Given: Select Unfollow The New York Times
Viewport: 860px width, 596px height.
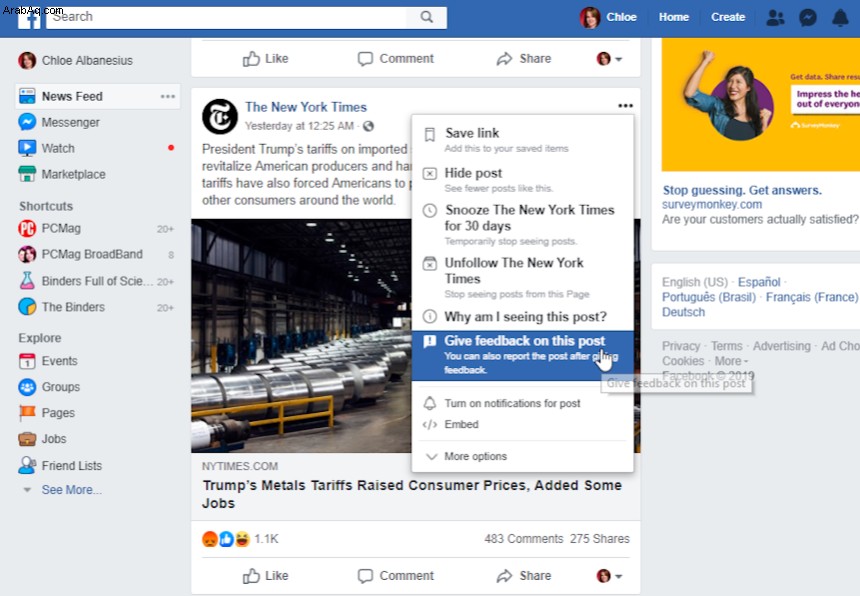Looking at the screenshot, I should [x=523, y=278].
